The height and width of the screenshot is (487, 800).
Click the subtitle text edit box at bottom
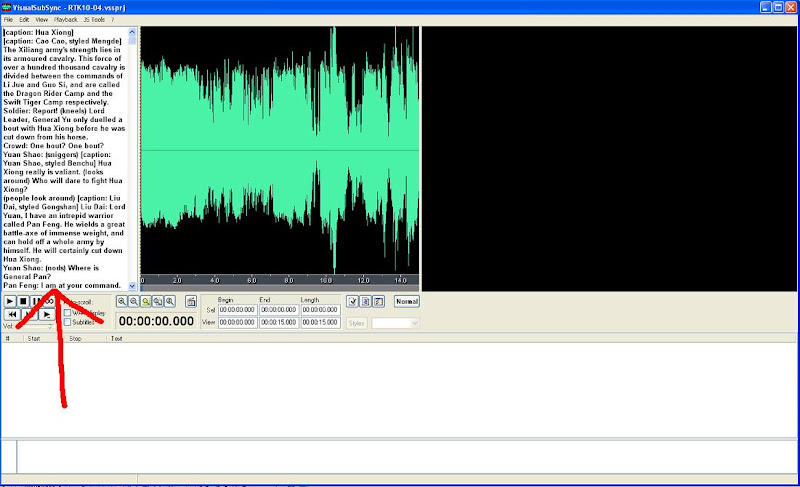[407, 456]
